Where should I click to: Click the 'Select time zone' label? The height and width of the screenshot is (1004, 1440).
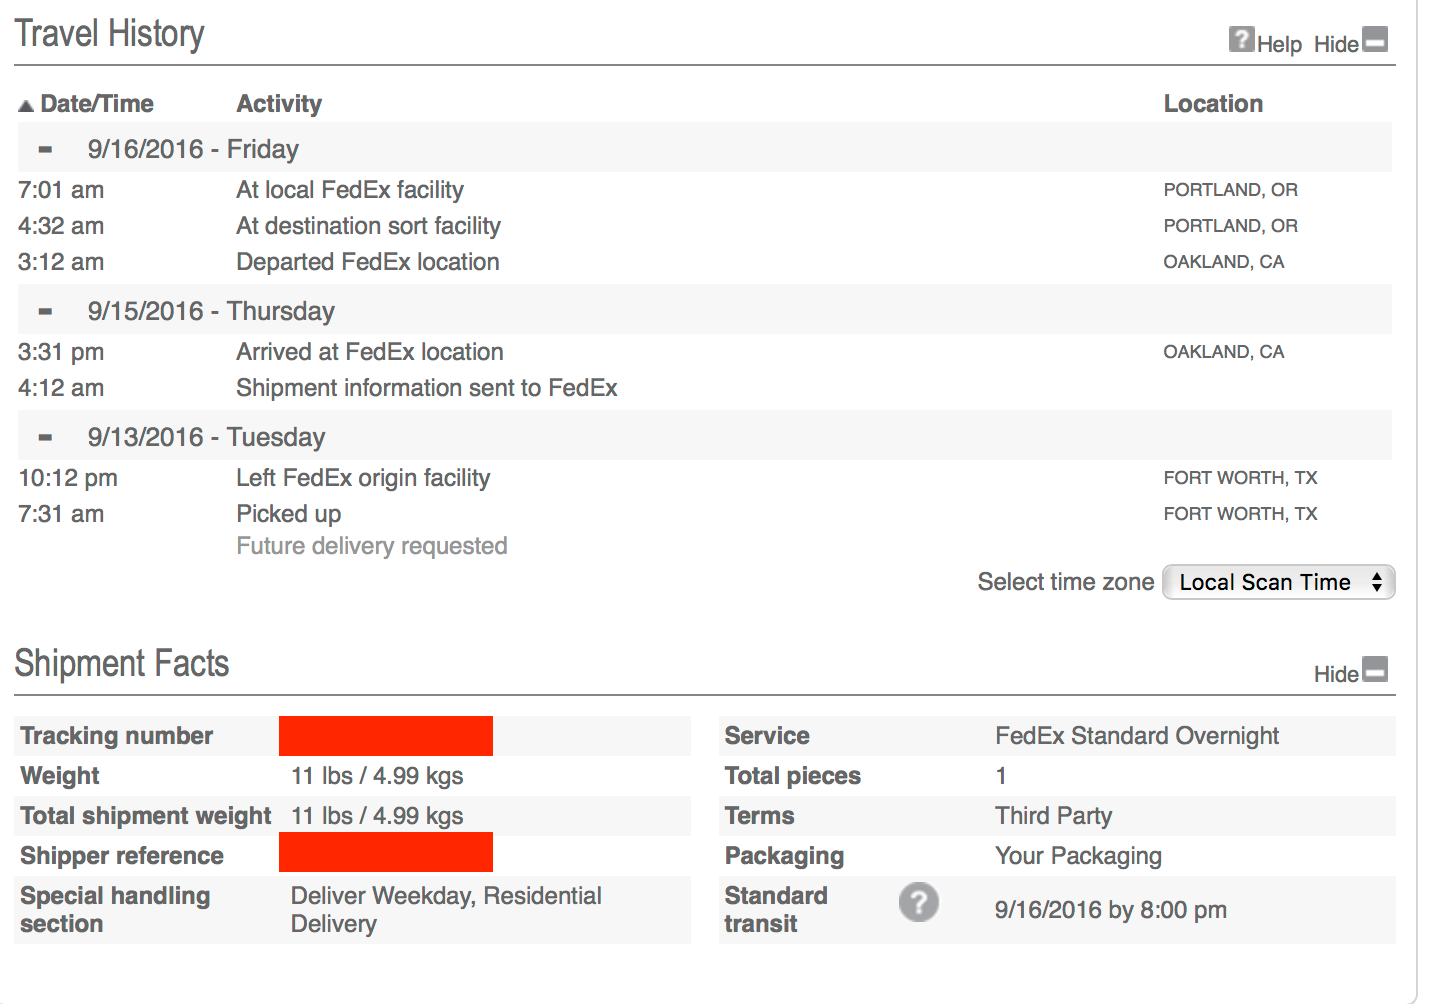[x=1066, y=582]
